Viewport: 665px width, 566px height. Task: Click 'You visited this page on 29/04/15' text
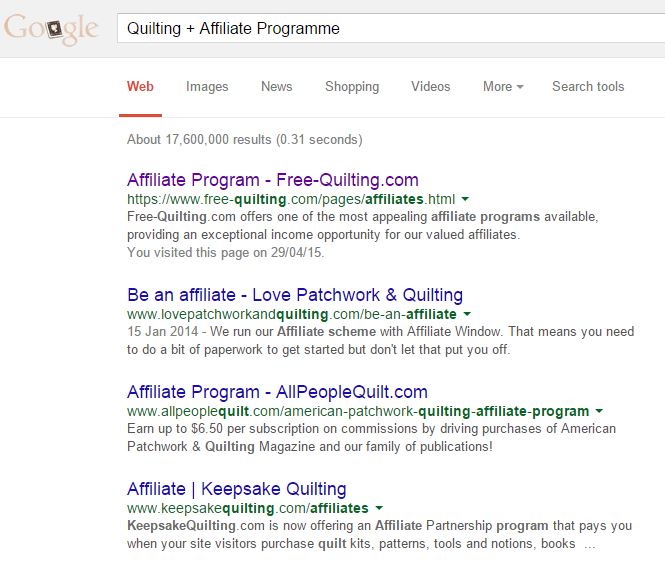click(226, 253)
